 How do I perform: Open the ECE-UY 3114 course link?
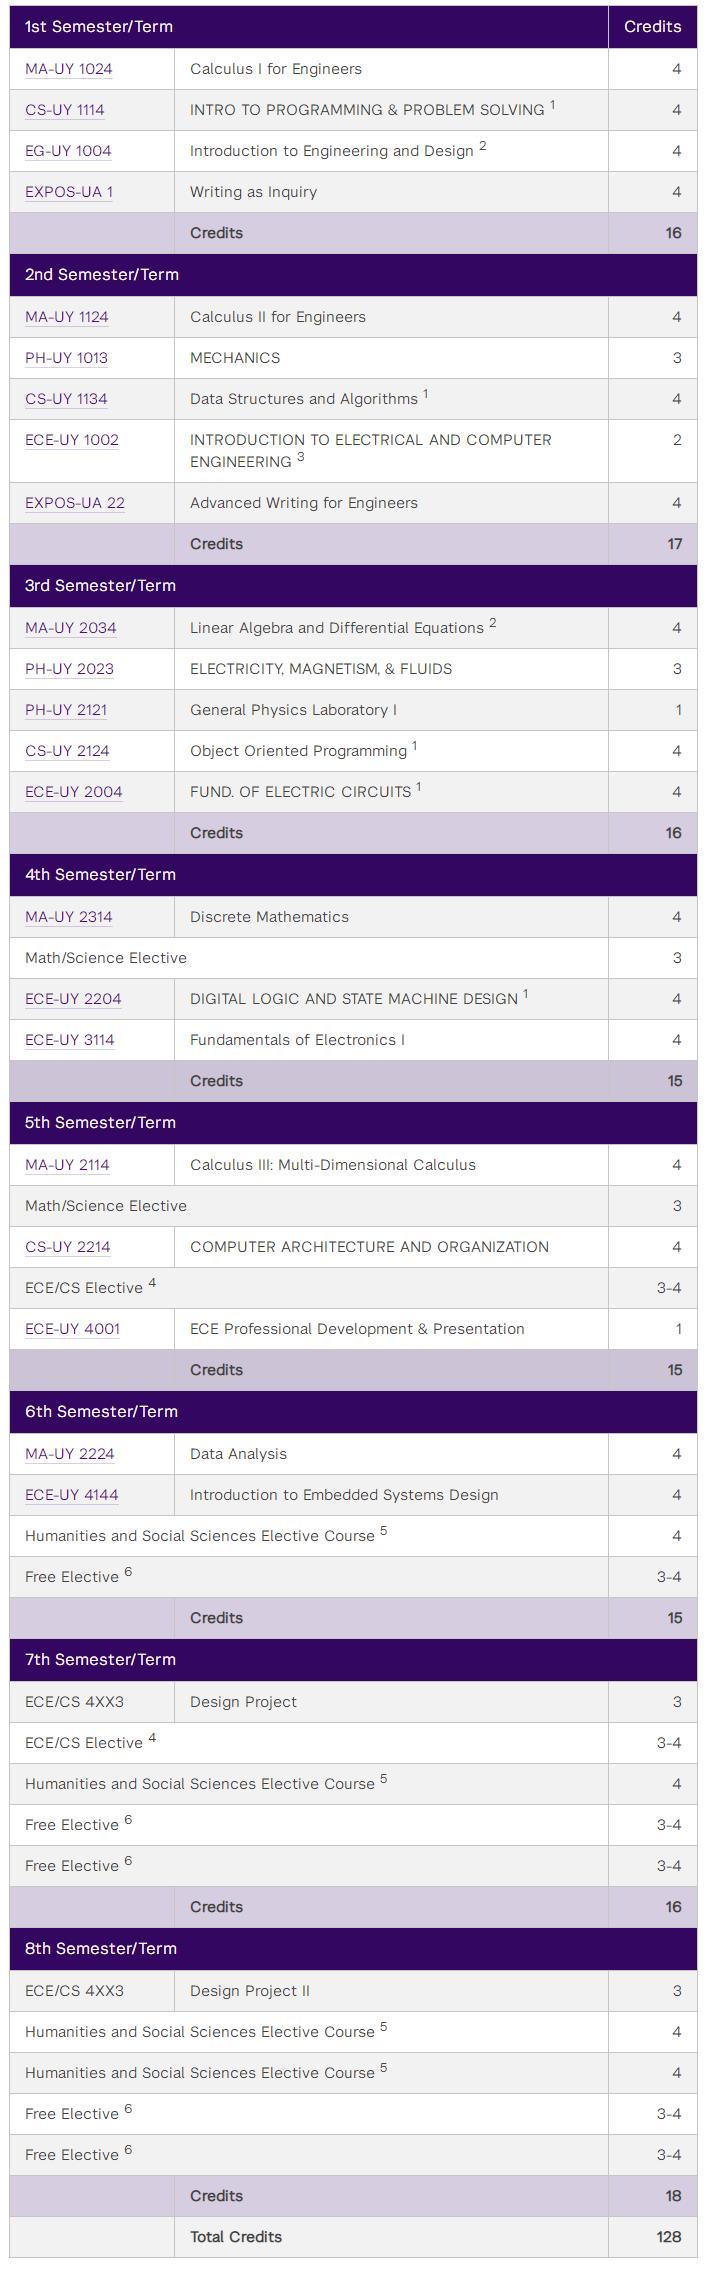click(70, 1040)
